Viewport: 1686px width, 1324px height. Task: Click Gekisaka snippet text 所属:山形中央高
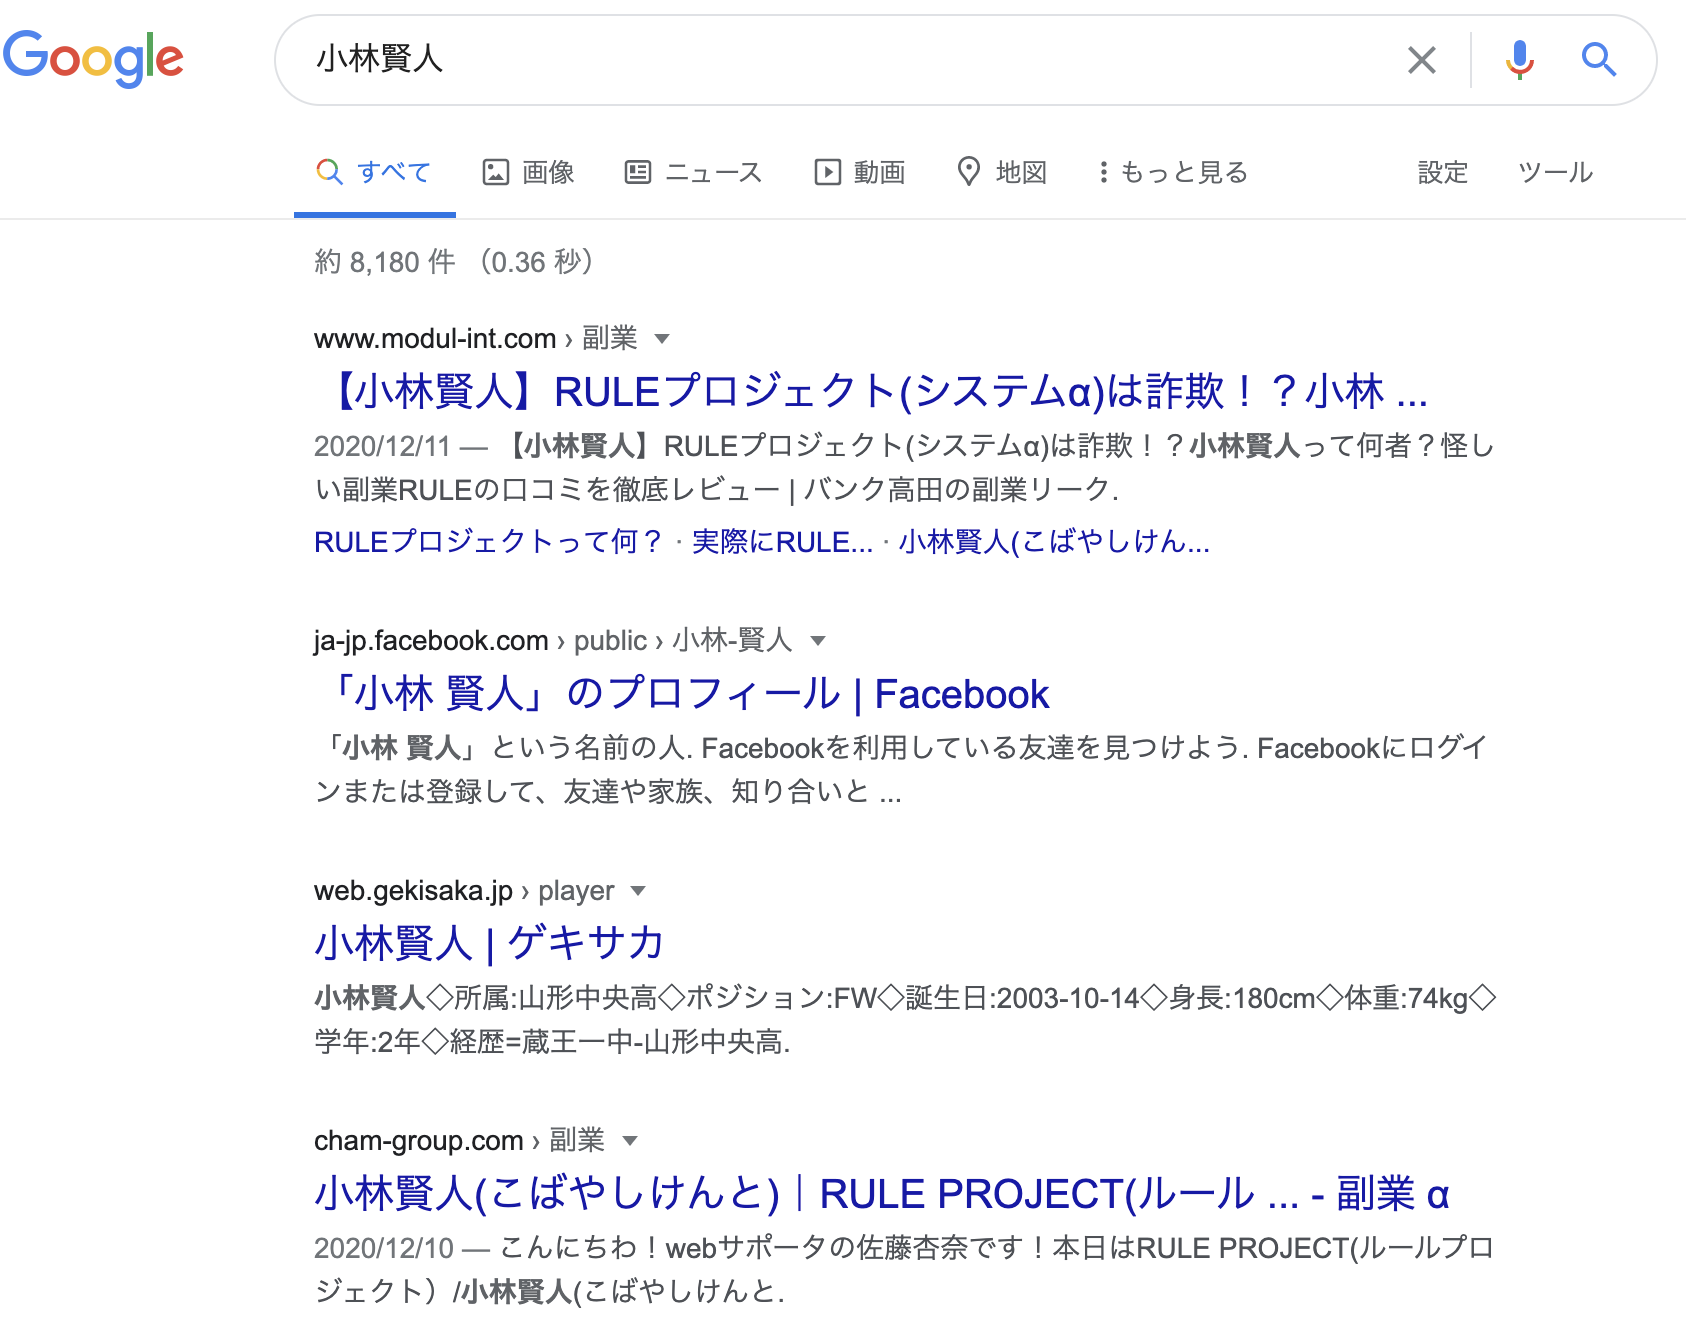555,998
